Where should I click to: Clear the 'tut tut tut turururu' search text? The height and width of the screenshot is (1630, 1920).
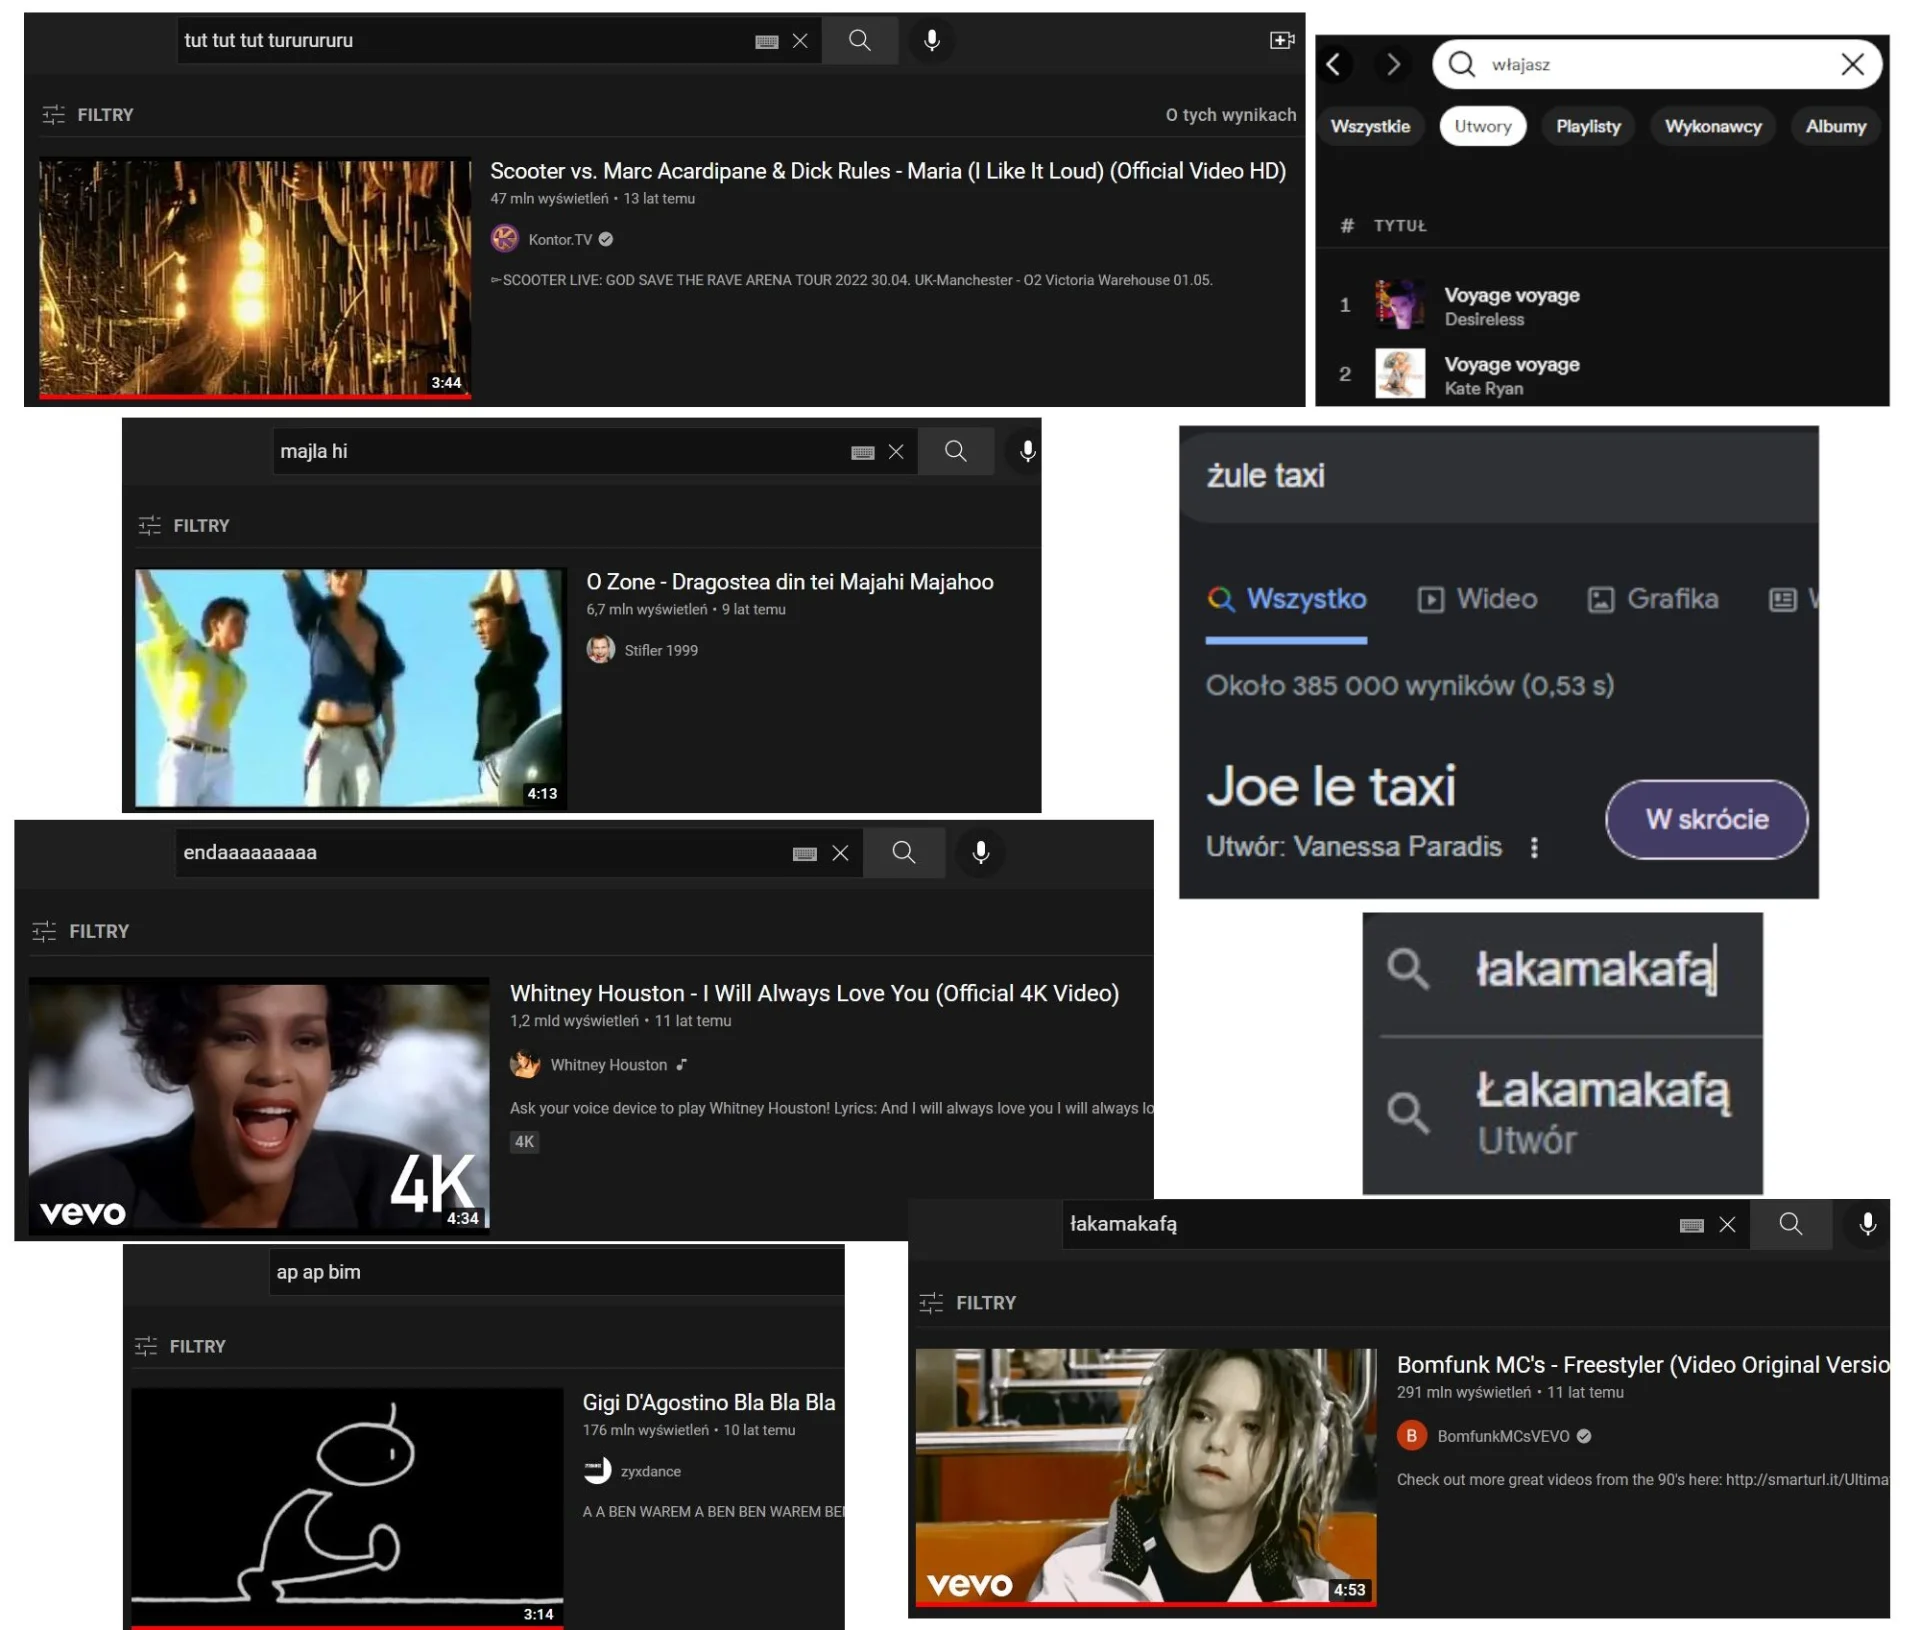(799, 41)
